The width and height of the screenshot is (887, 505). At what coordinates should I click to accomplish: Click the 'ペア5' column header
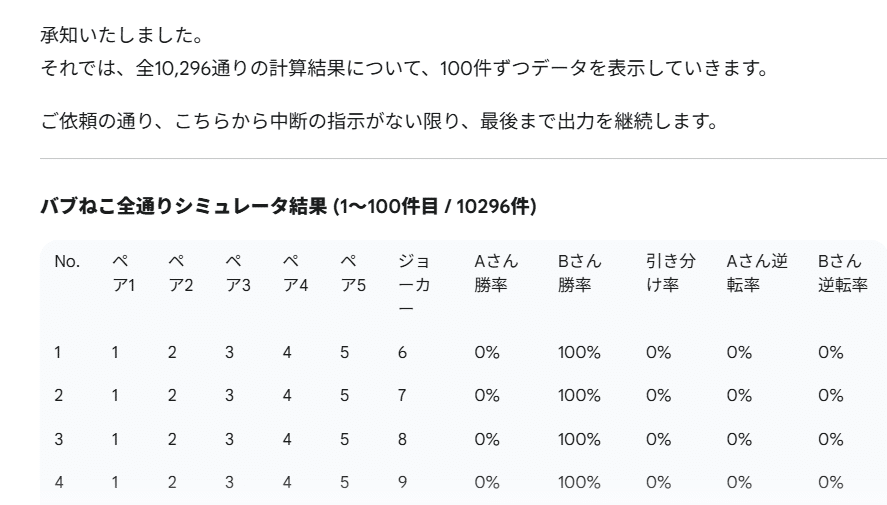(x=353, y=273)
